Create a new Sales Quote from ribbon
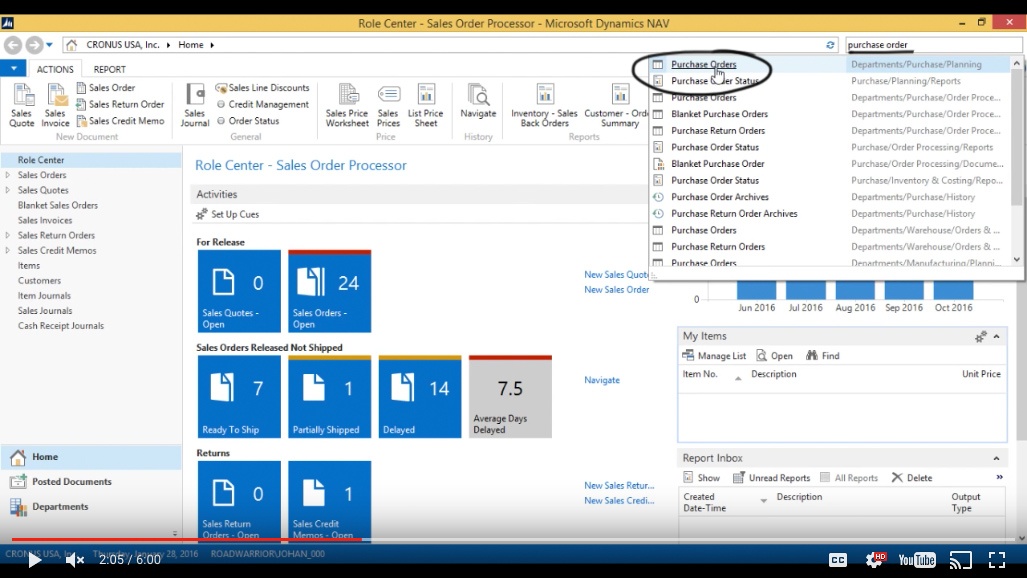This screenshot has height=578, width=1027. (22, 105)
